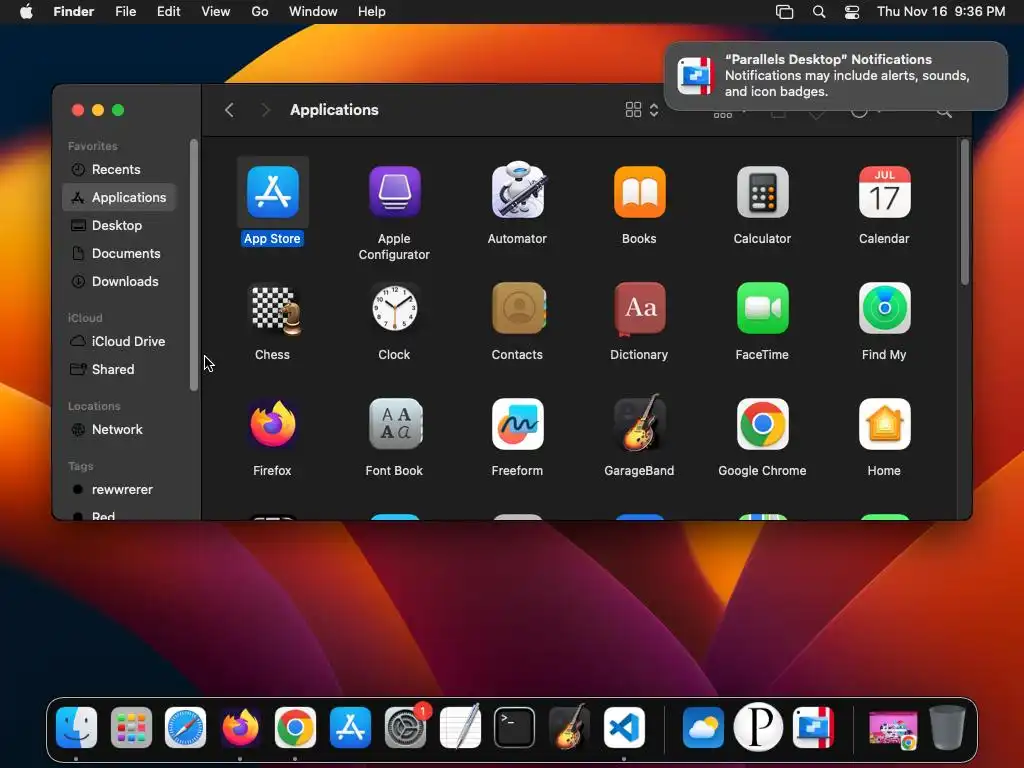
Task: Select the FaceTime app icon
Action: (x=762, y=308)
